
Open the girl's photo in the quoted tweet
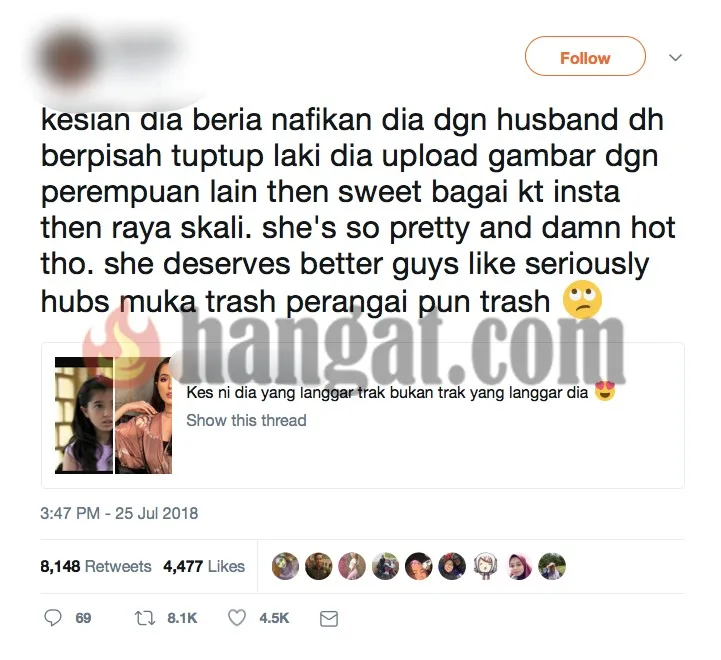(x=84, y=415)
